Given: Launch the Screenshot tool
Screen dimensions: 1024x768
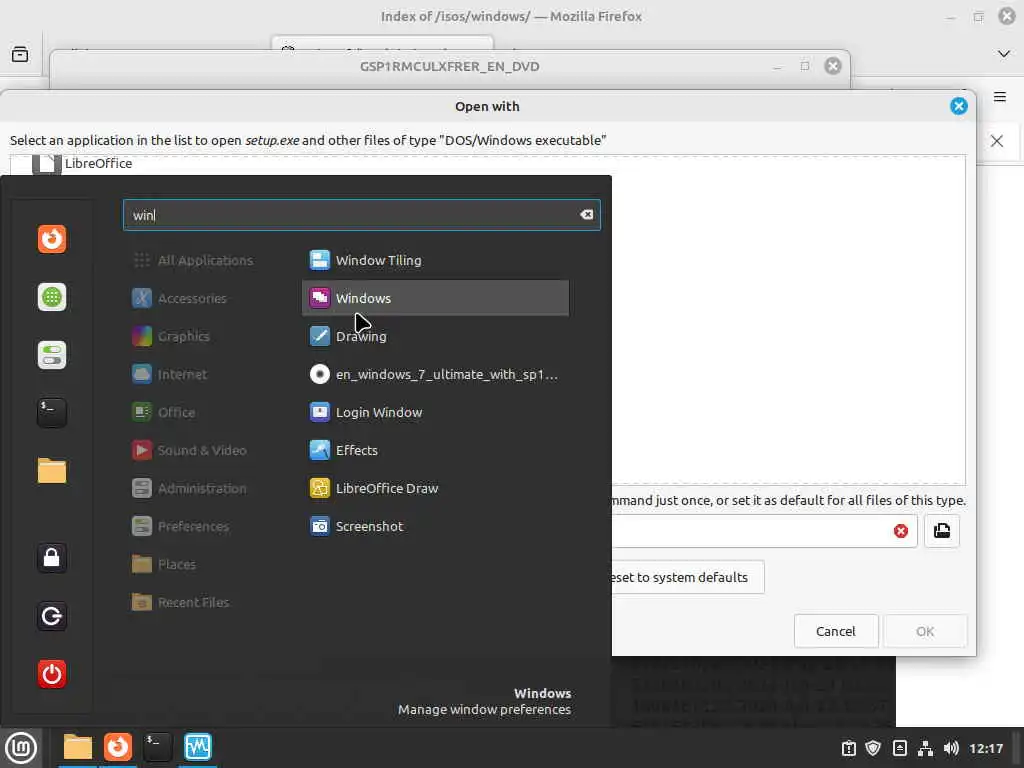Looking at the screenshot, I should (x=435, y=526).
